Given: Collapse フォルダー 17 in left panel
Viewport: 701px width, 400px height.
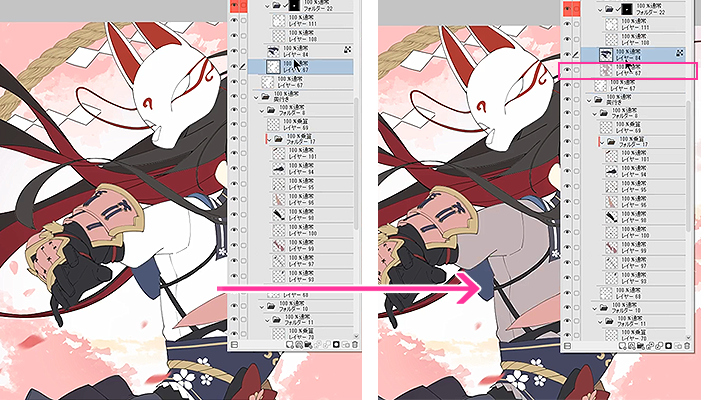Looking at the screenshot, I should (270, 139).
